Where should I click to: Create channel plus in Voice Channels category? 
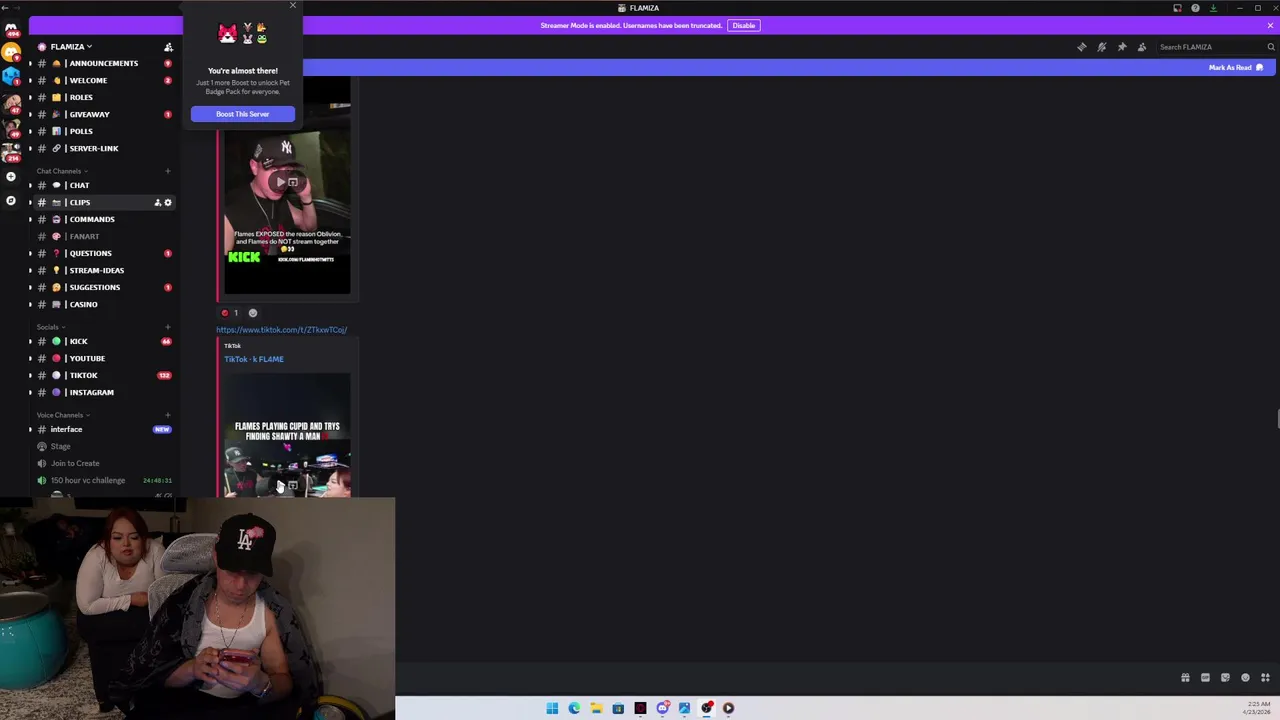pyautogui.click(x=168, y=415)
